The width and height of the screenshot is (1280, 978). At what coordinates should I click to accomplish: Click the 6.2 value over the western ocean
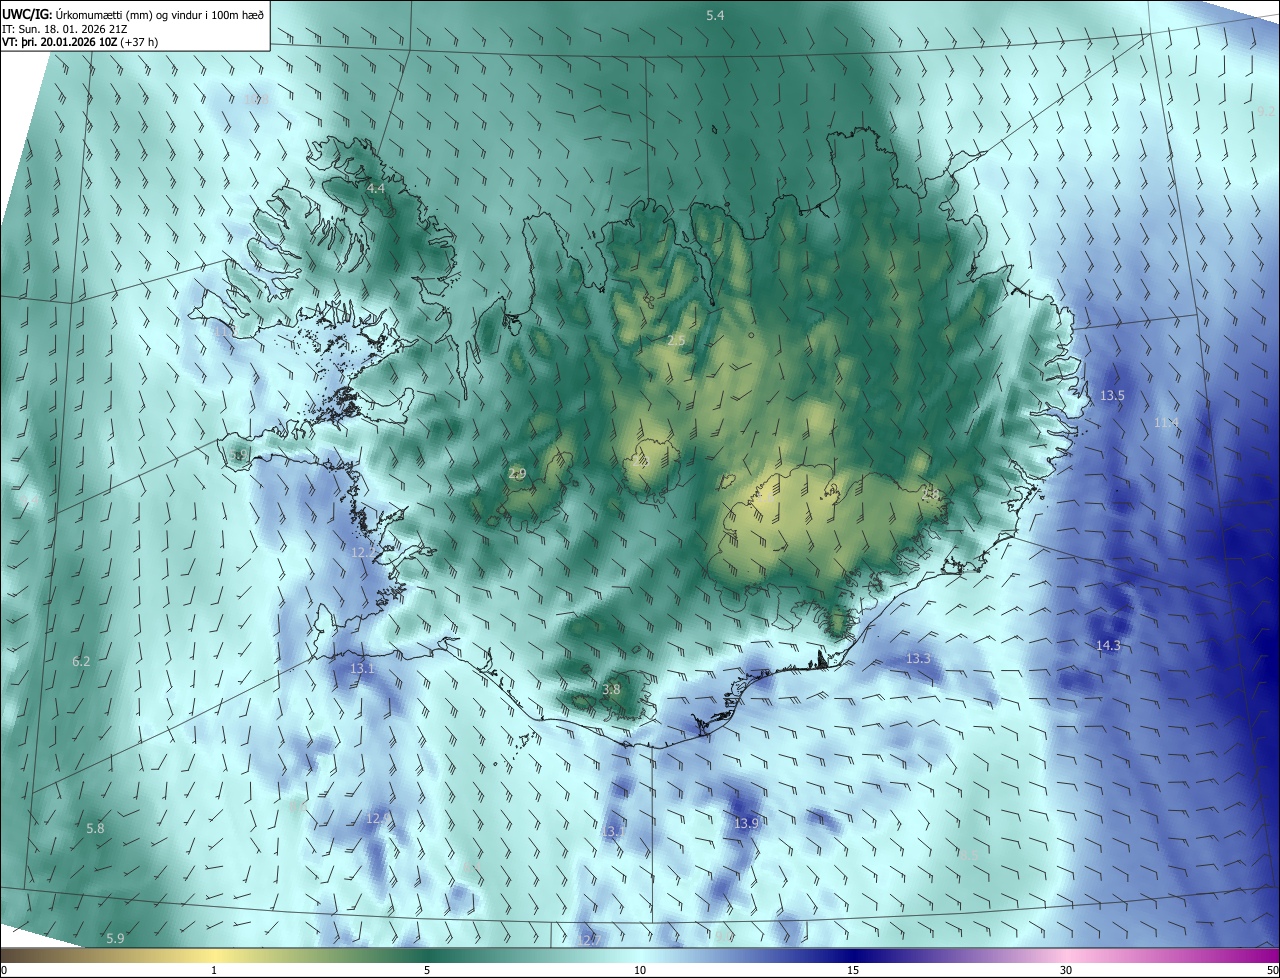click(81, 662)
